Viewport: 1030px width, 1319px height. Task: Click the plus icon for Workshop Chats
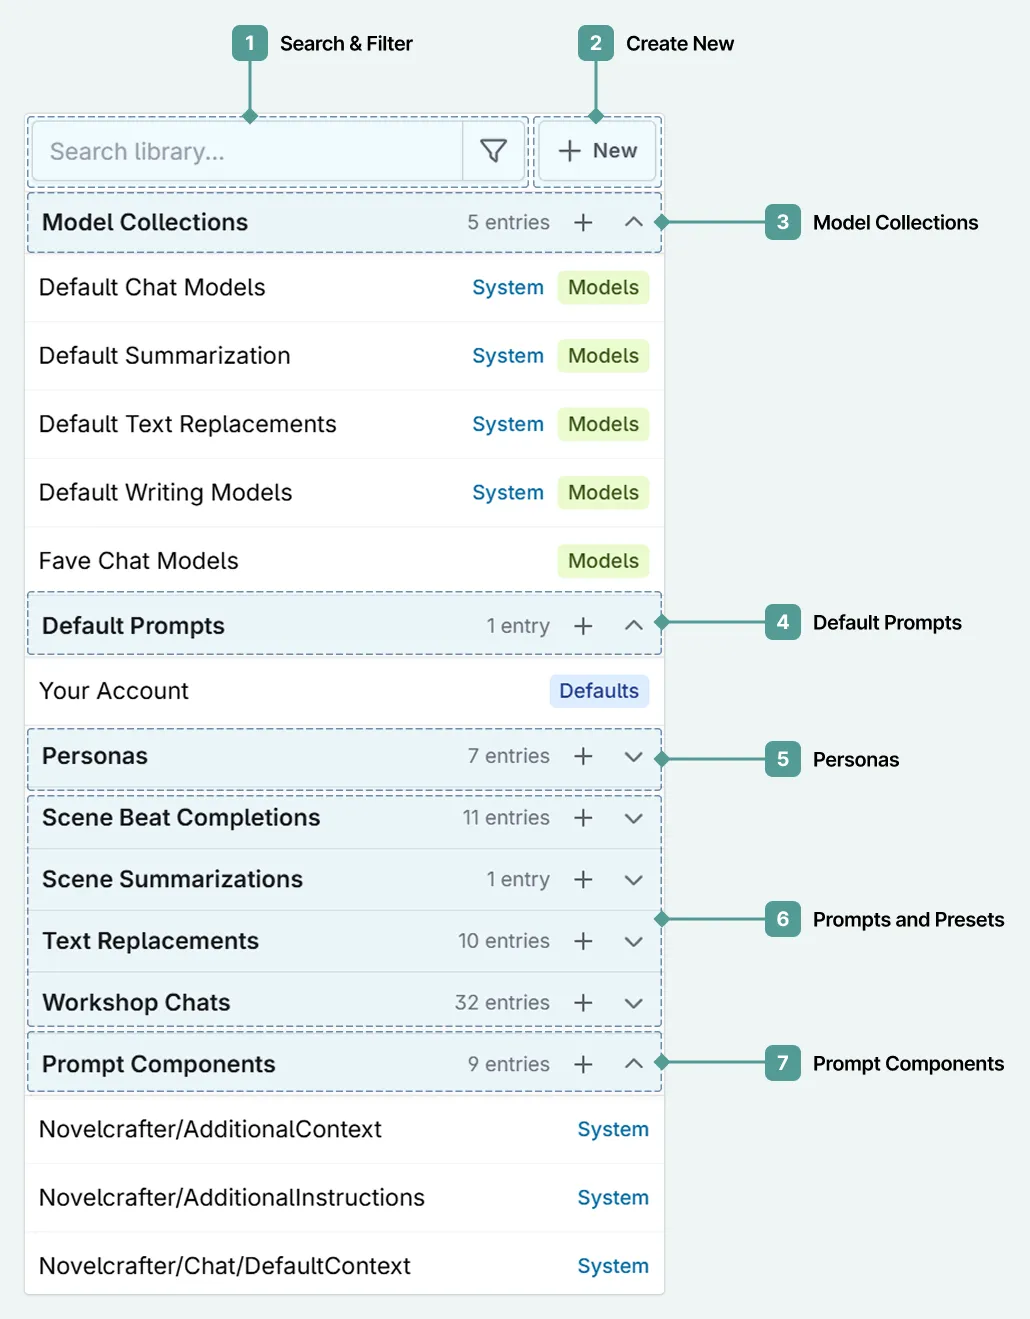[583, 1003]
